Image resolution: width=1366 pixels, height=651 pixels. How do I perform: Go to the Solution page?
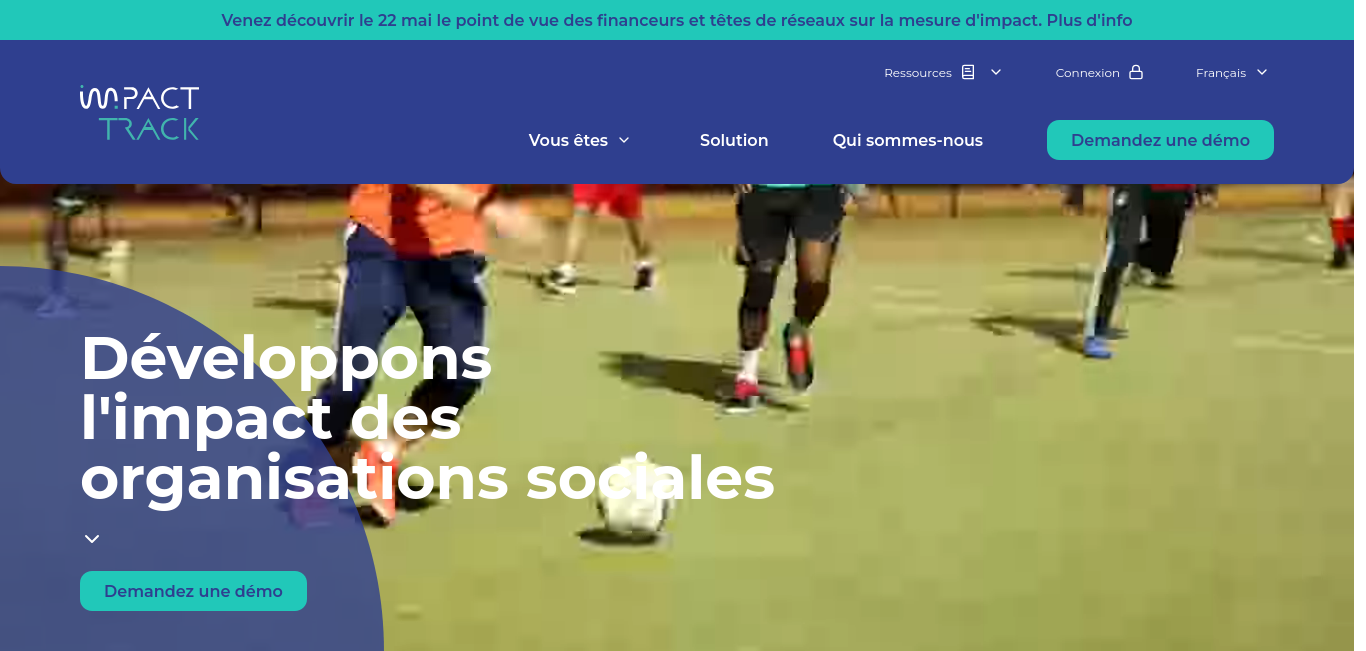tap(734, 140)
